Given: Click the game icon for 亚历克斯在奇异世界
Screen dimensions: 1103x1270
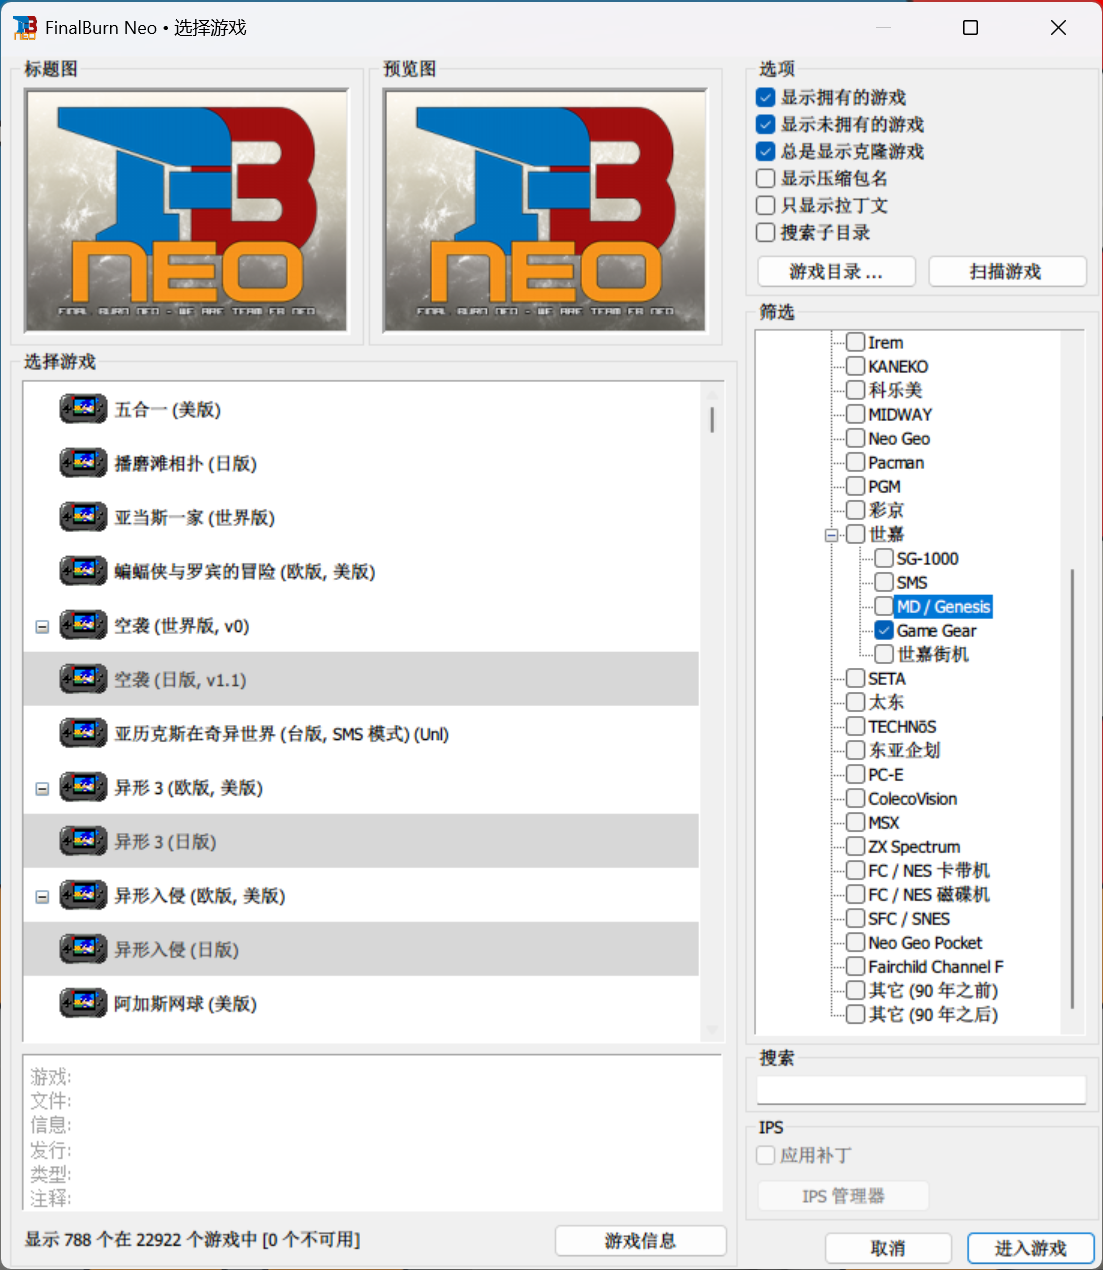Looking at the screenshot, I should click(83, 733).
